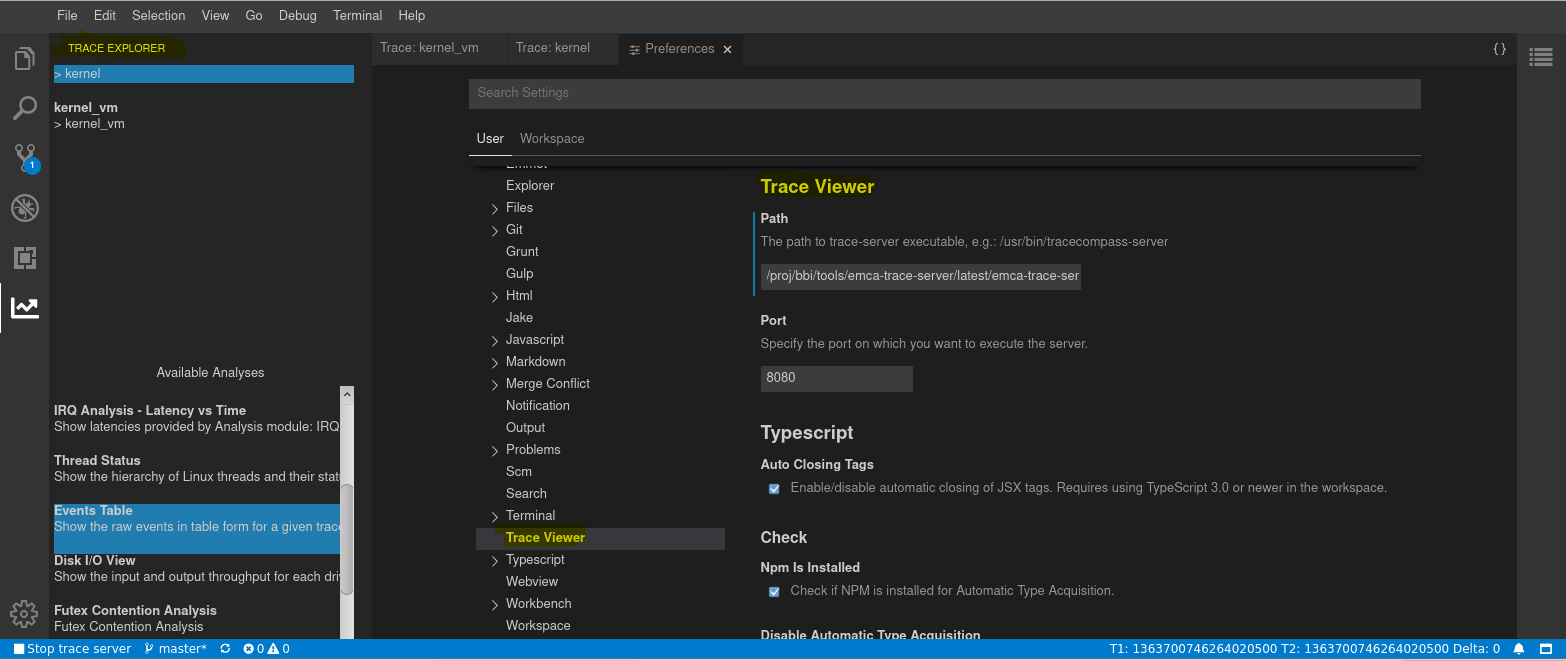Uncheck automatic closing of JSX tags
Viewport: 1566px width, 661px height.
774,488
